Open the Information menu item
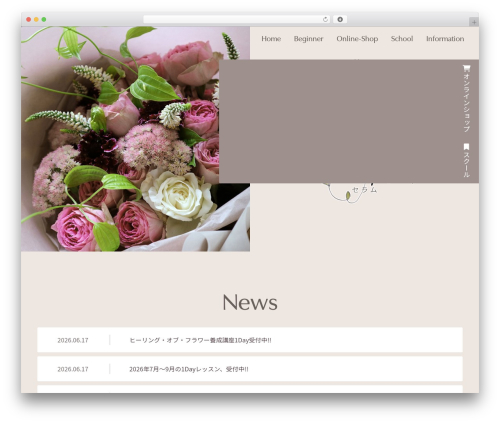500x423 pixels. point(445,39)
